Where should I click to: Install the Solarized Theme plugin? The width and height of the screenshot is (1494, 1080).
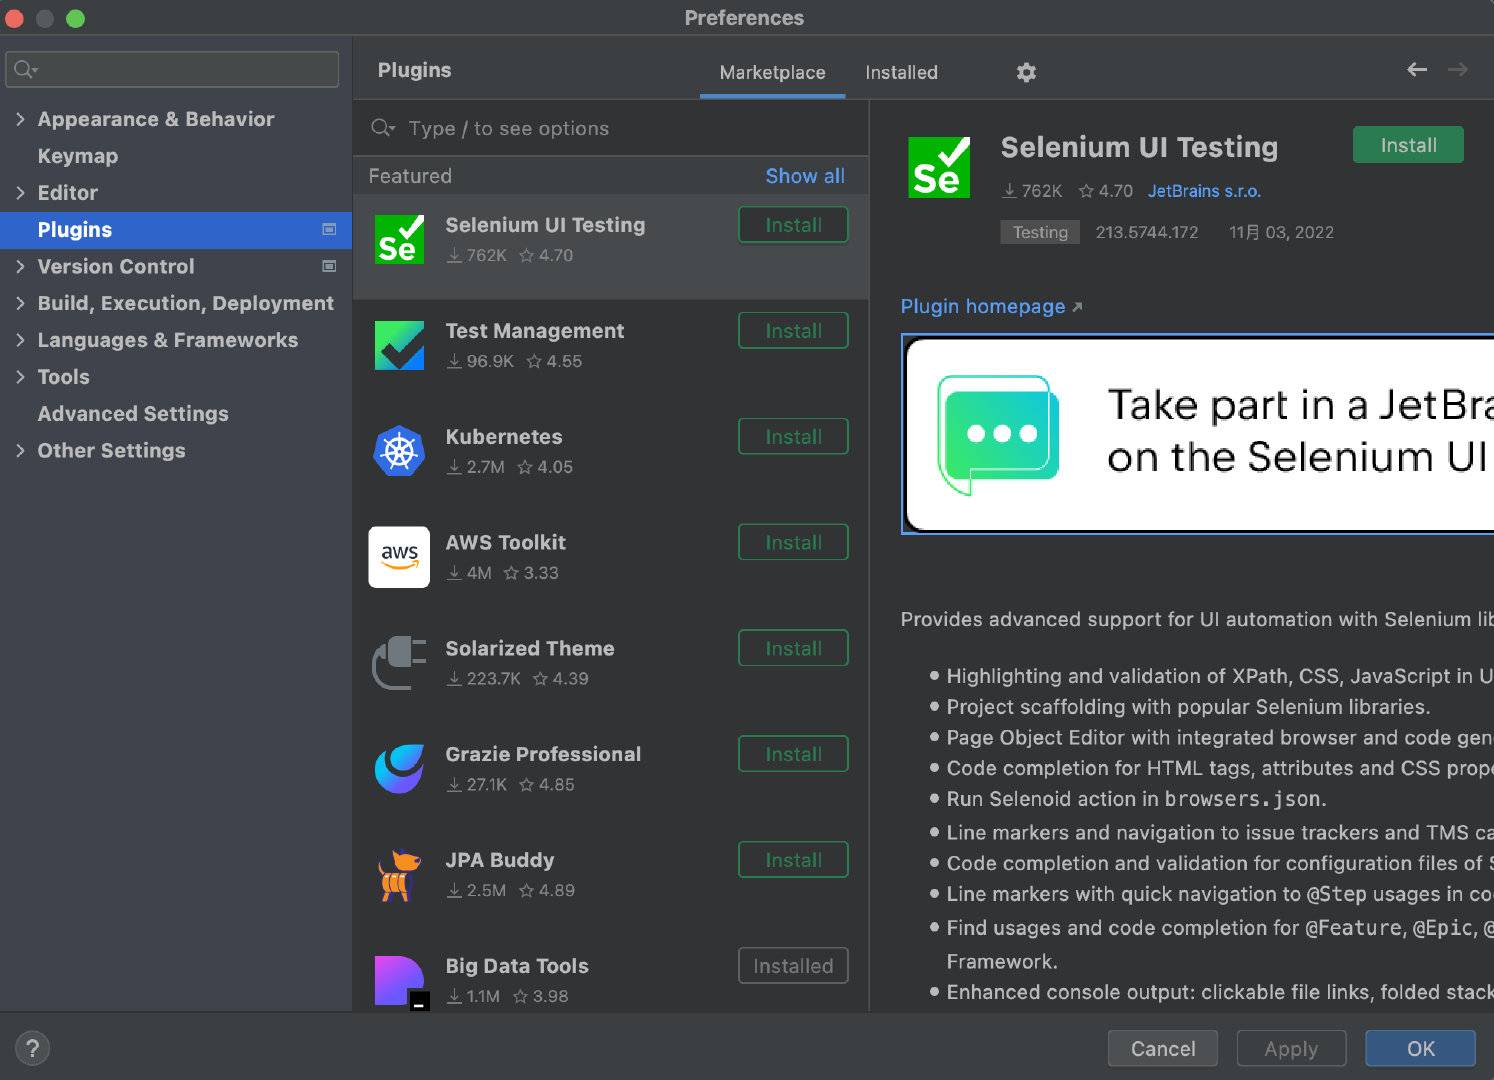tap(793, 648)
